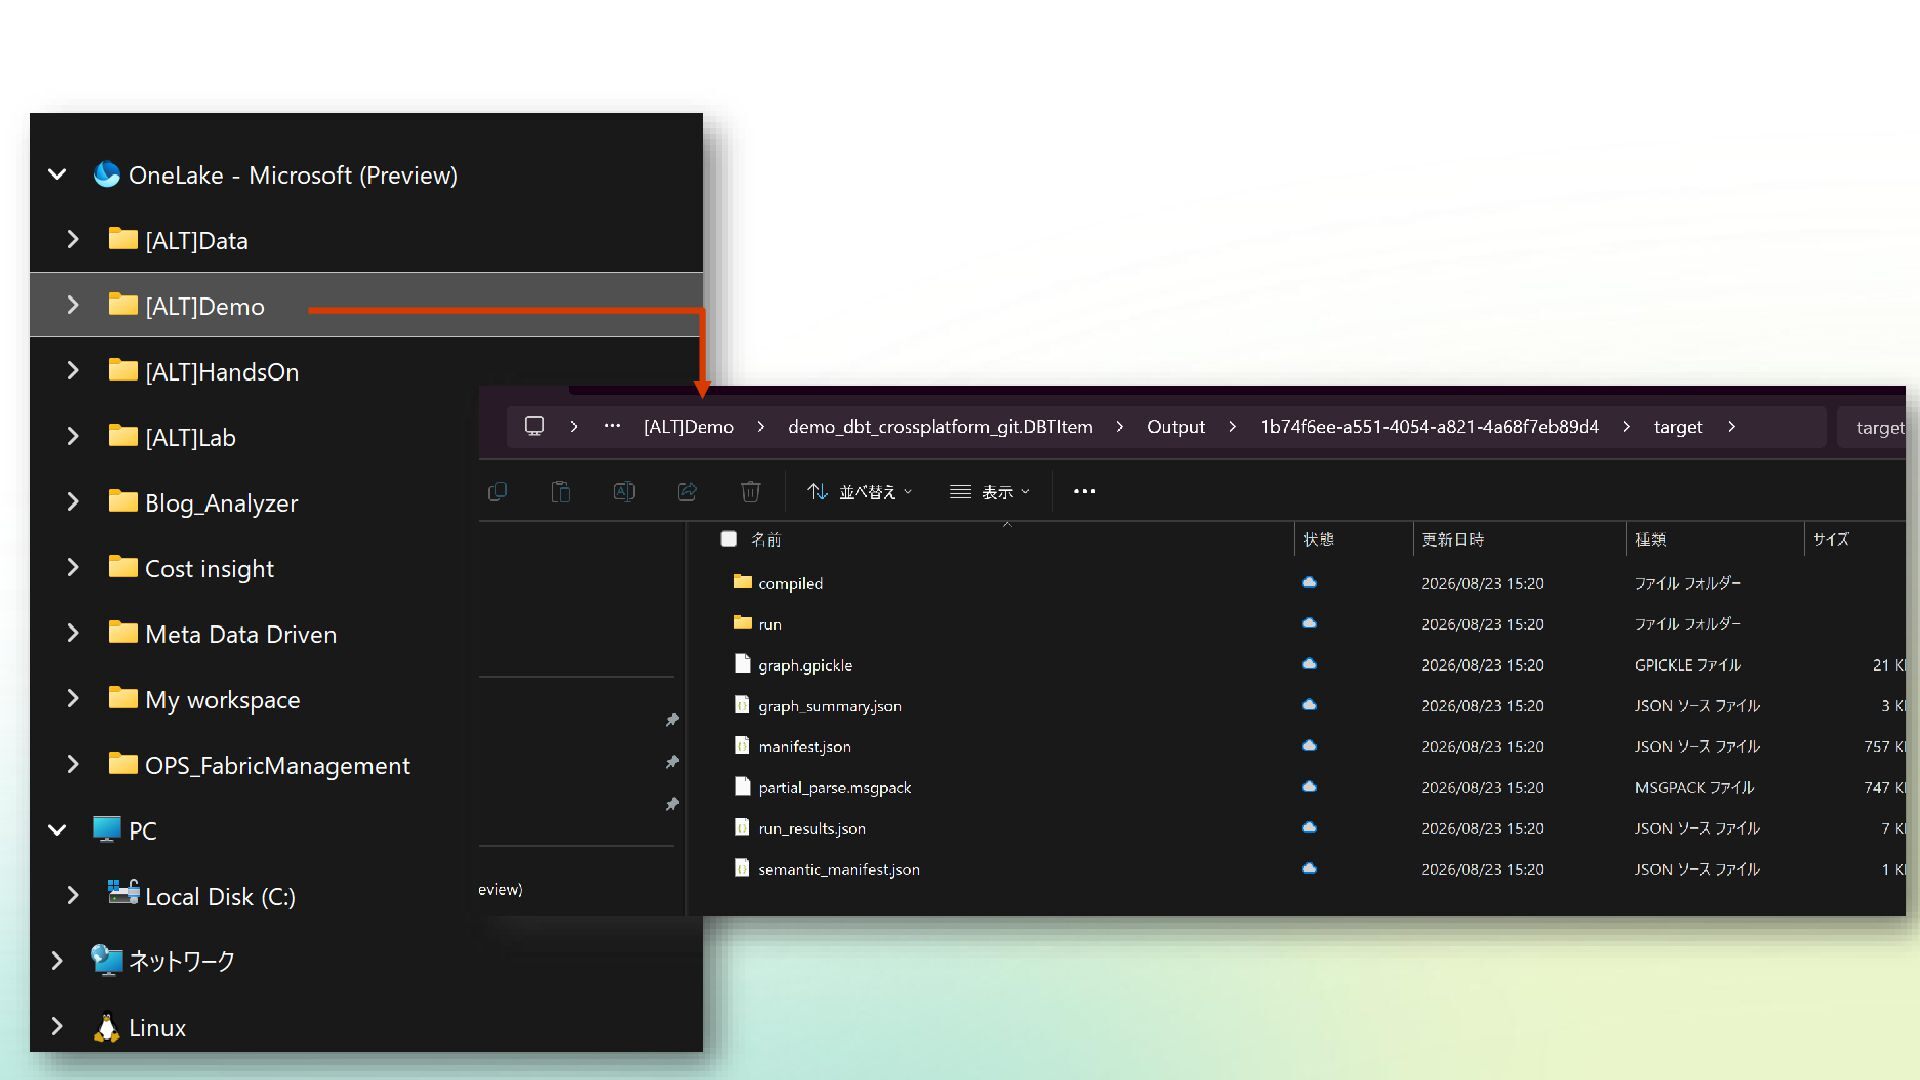Image resolution: width=1920 pixels, height=1080 pixels.
Task: Toggle the select-all checkbox beside 名前
Action: tap(729, 539)
